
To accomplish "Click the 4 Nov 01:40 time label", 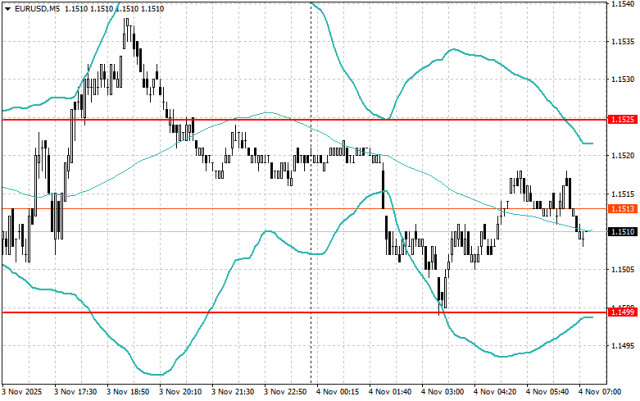I will pyautogui.click(x=390, y=392).
